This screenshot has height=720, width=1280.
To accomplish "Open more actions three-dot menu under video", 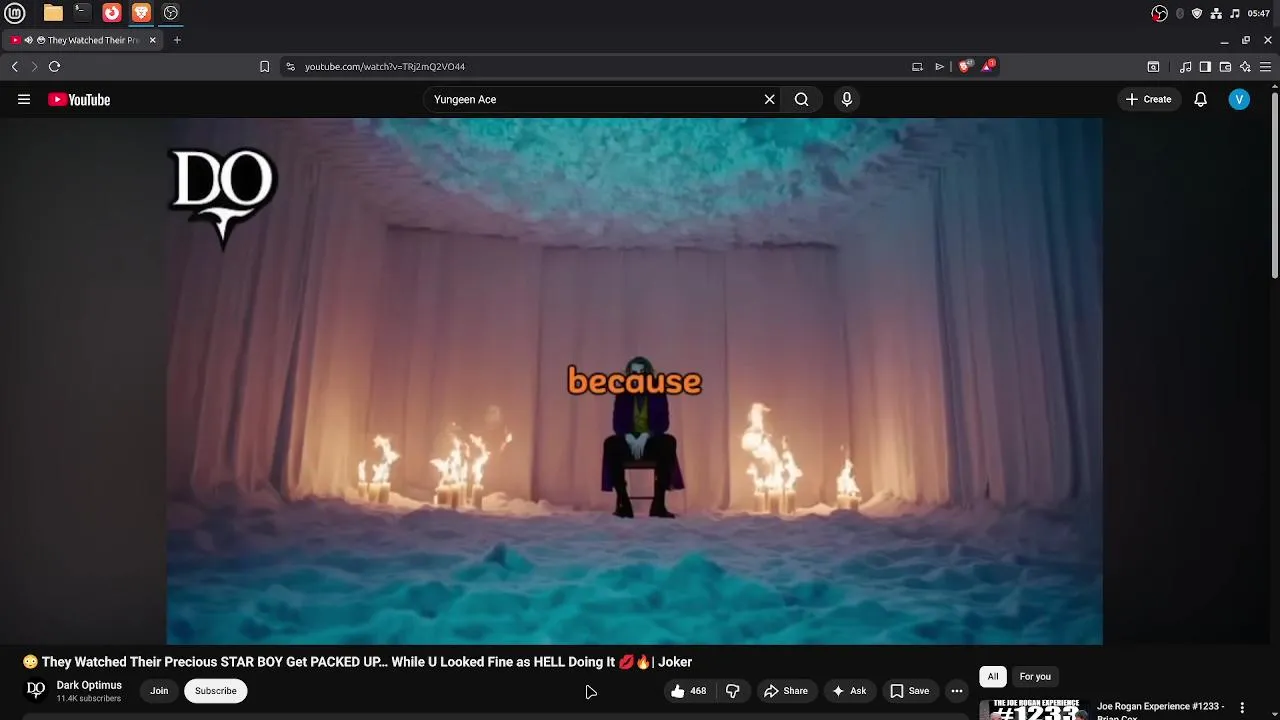I will (957, 691).
